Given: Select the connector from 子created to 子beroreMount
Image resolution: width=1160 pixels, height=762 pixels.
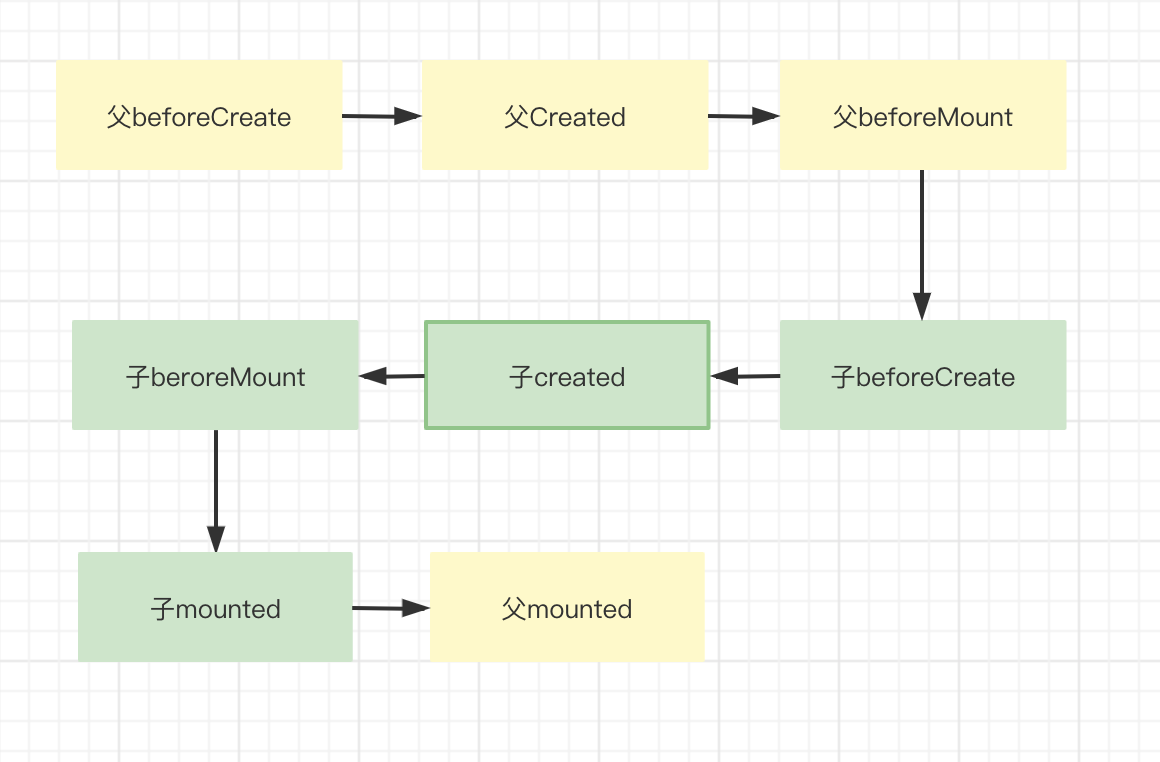Looking at the screenshot, I should (392, 376).
